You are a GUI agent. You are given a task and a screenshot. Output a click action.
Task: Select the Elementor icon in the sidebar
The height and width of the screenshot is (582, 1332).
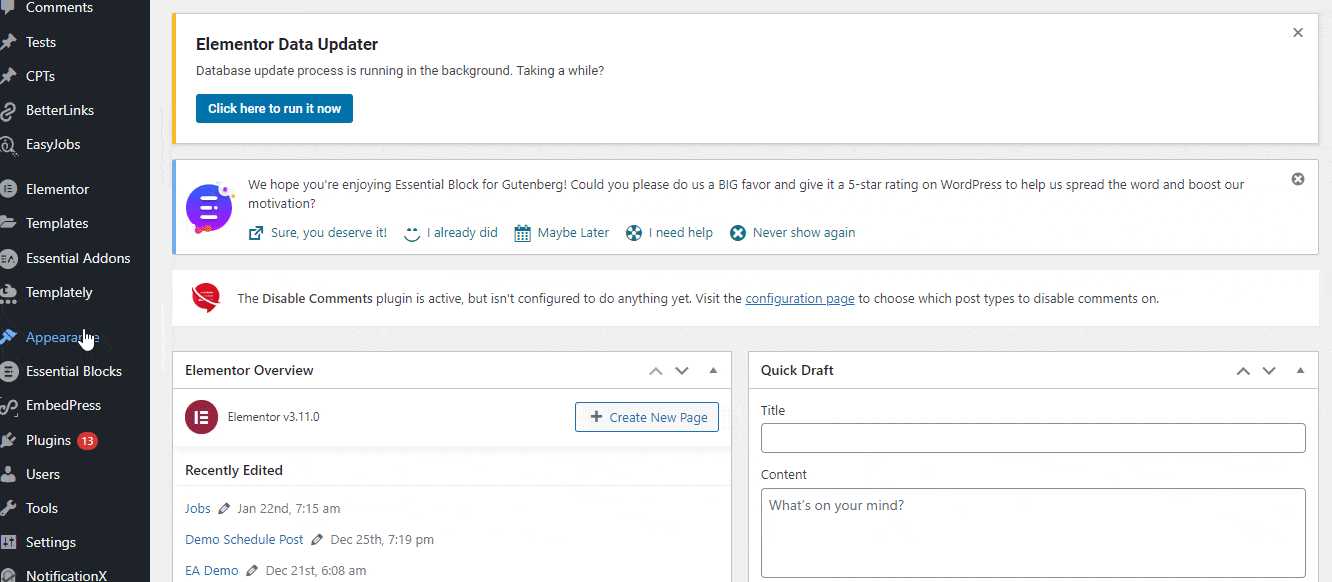[9, 189]
